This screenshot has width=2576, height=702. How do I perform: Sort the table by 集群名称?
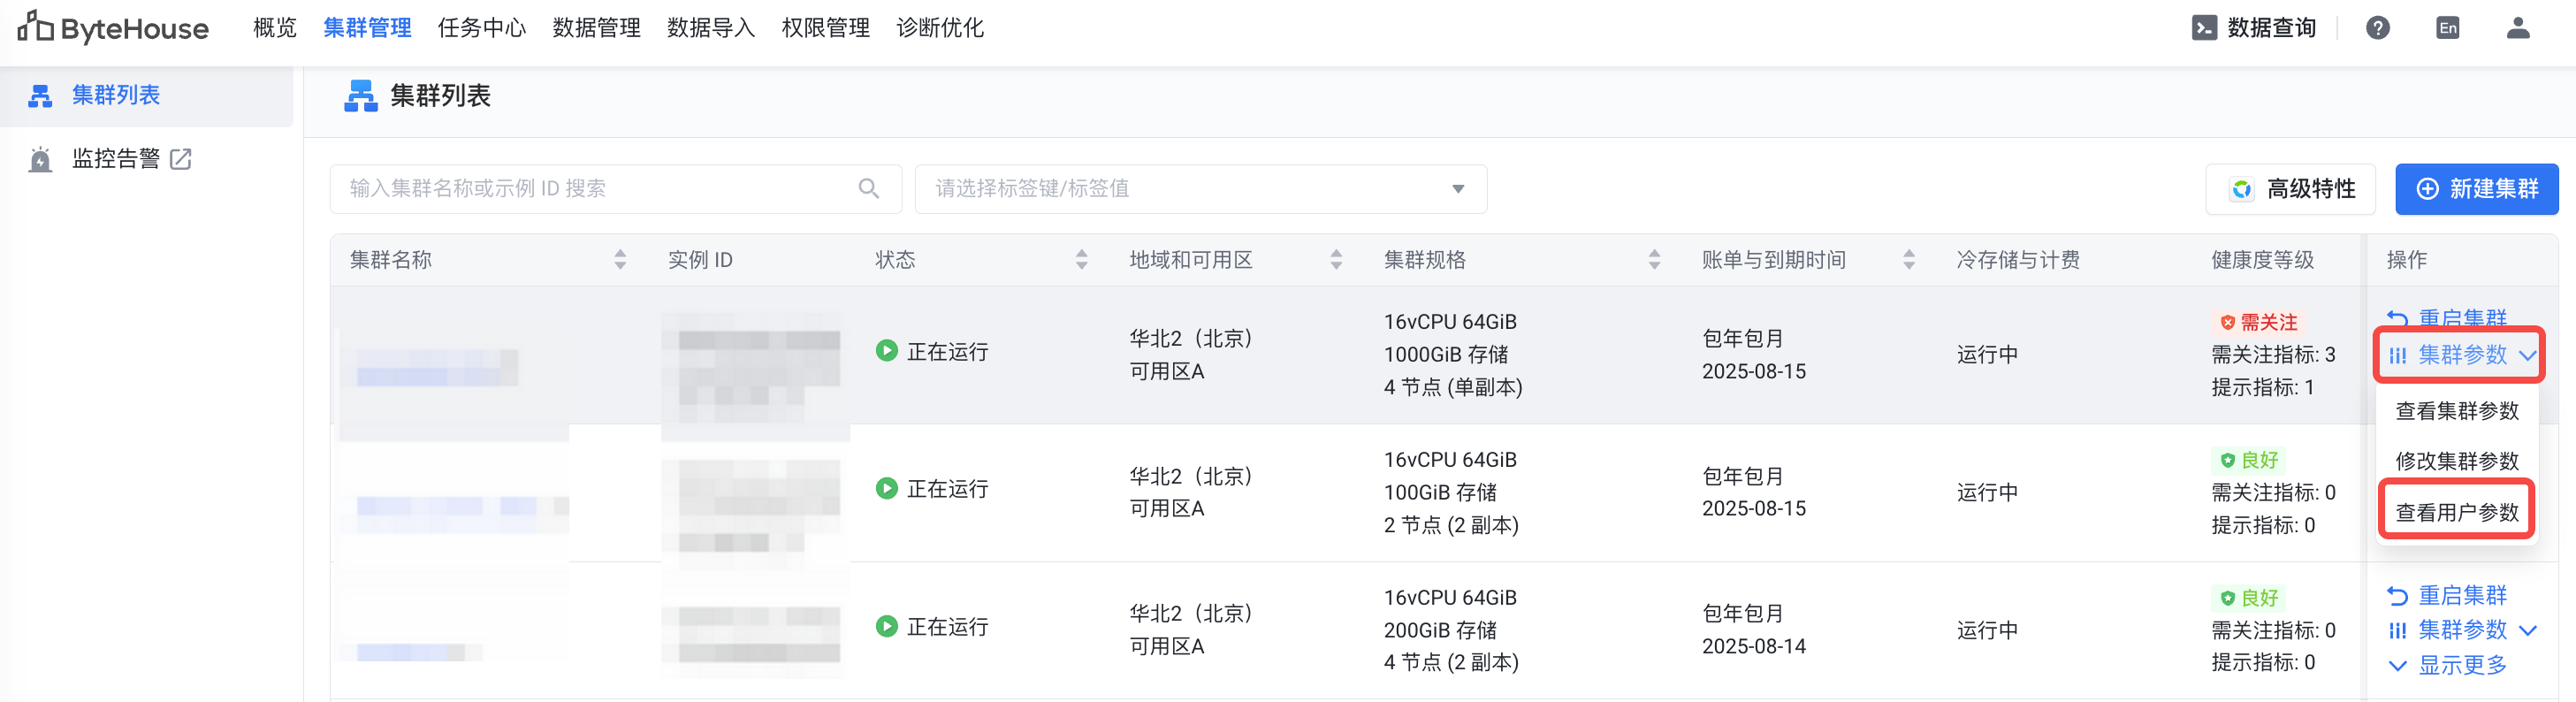pos(620,260)
